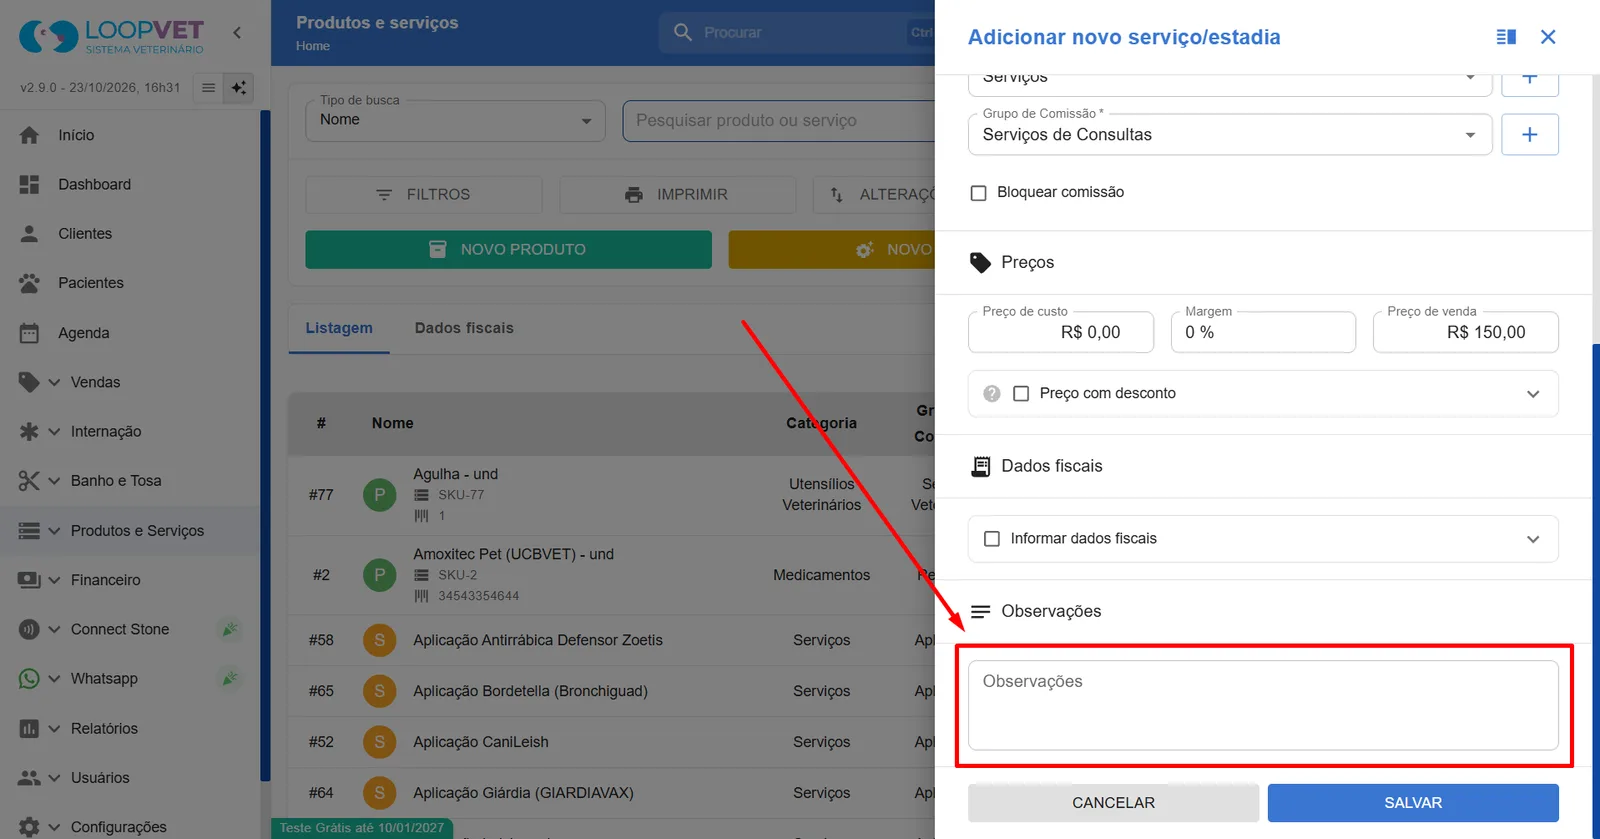This screenshot has height=839, width=1600.
Task: Click the SALVAR button
Action: pos(1413,803)
